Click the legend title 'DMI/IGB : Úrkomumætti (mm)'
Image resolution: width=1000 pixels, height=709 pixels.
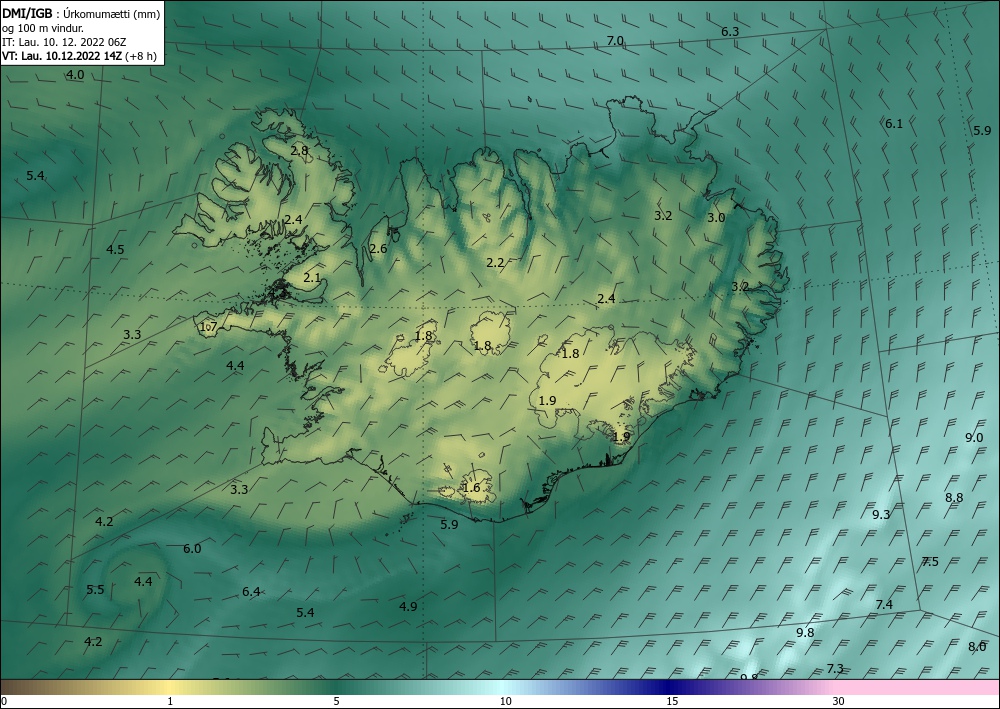(81, 13)
